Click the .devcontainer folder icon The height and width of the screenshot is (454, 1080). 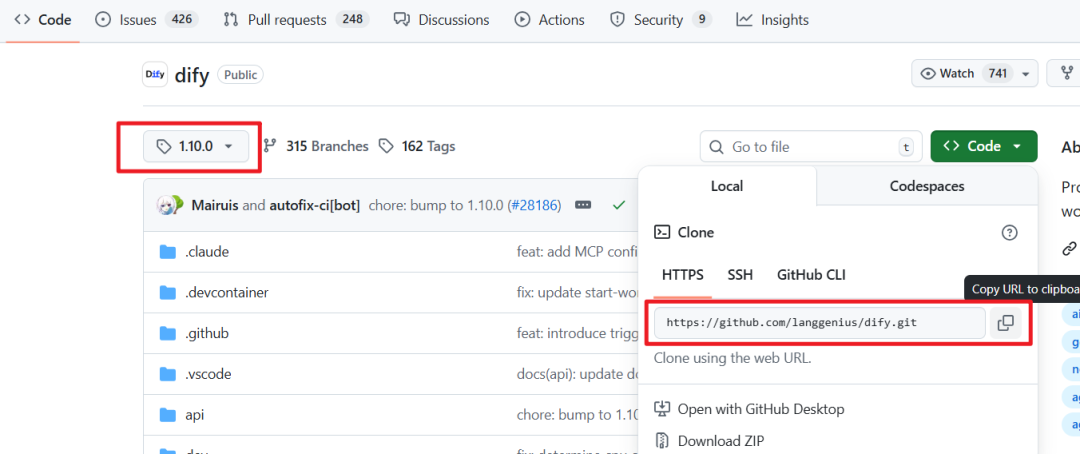tap(168, 293)
